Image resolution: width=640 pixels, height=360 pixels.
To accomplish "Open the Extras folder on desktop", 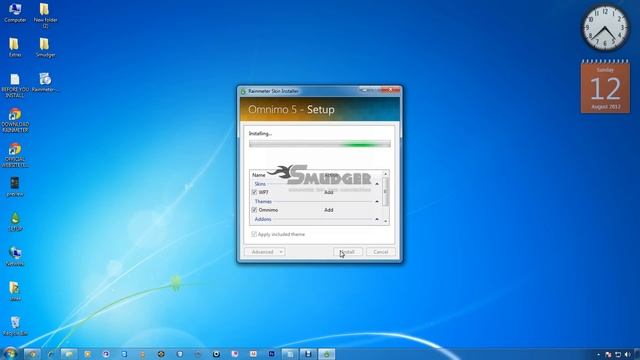I will coord(15,47).
